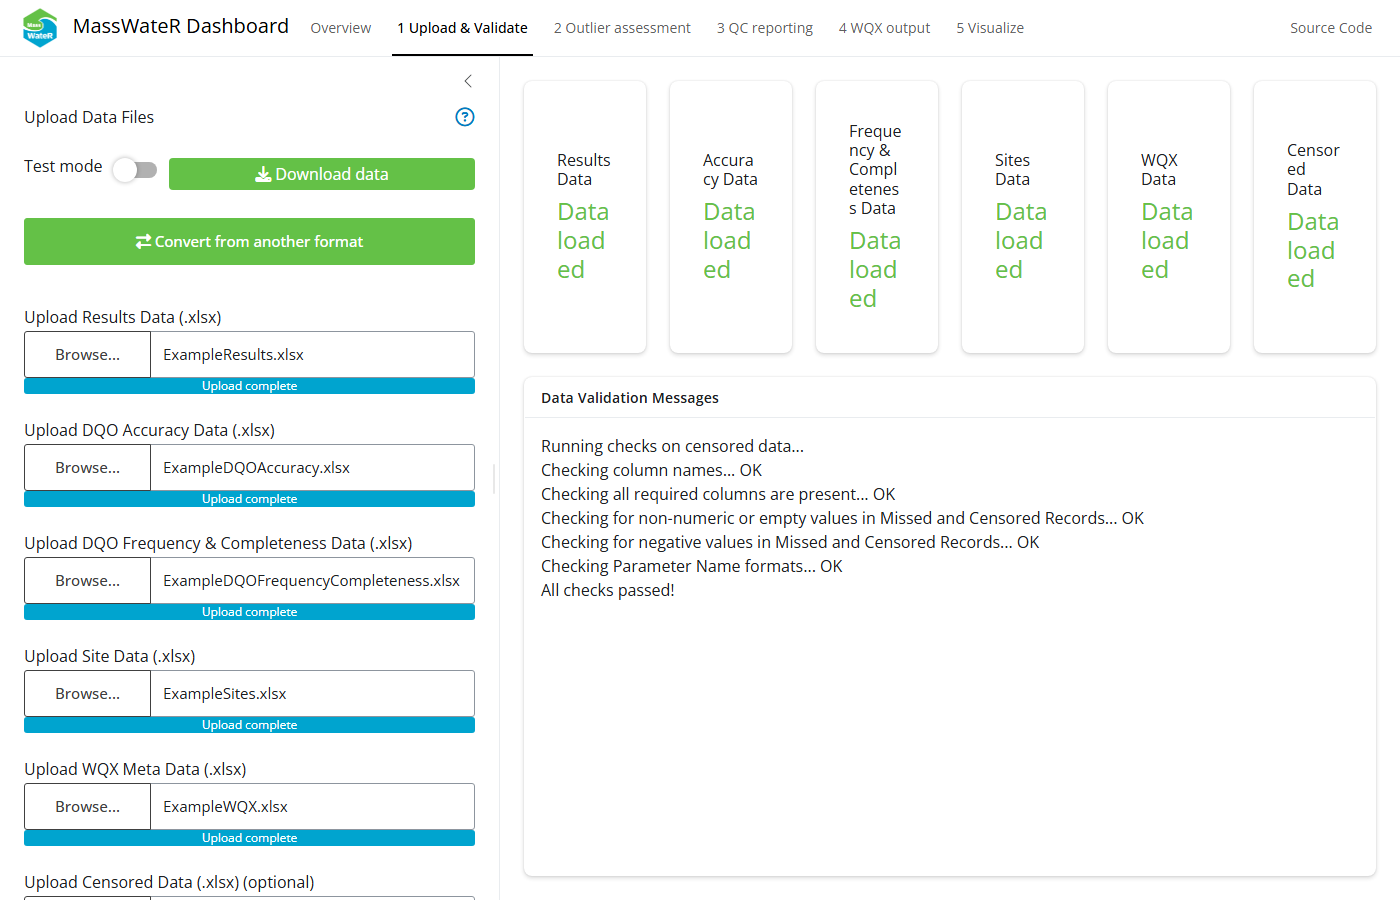Browse for DQO Accuracy Data file

(87, 468)
